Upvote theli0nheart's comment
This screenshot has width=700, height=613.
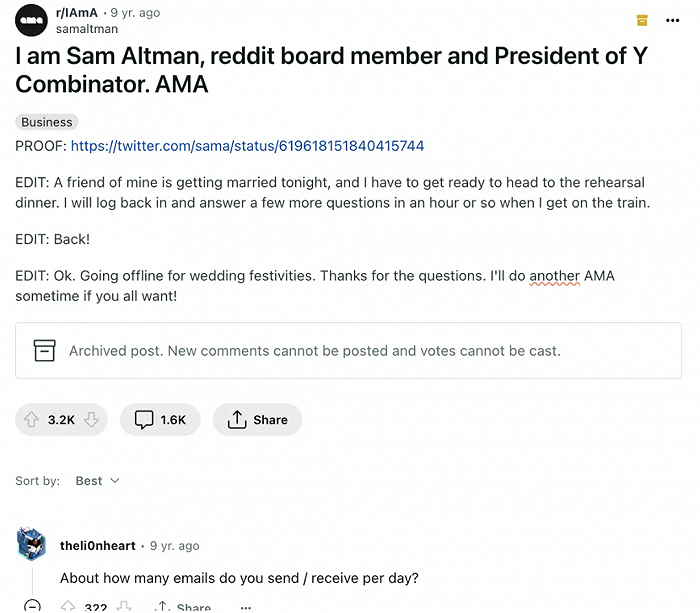[x=68, y=606]
